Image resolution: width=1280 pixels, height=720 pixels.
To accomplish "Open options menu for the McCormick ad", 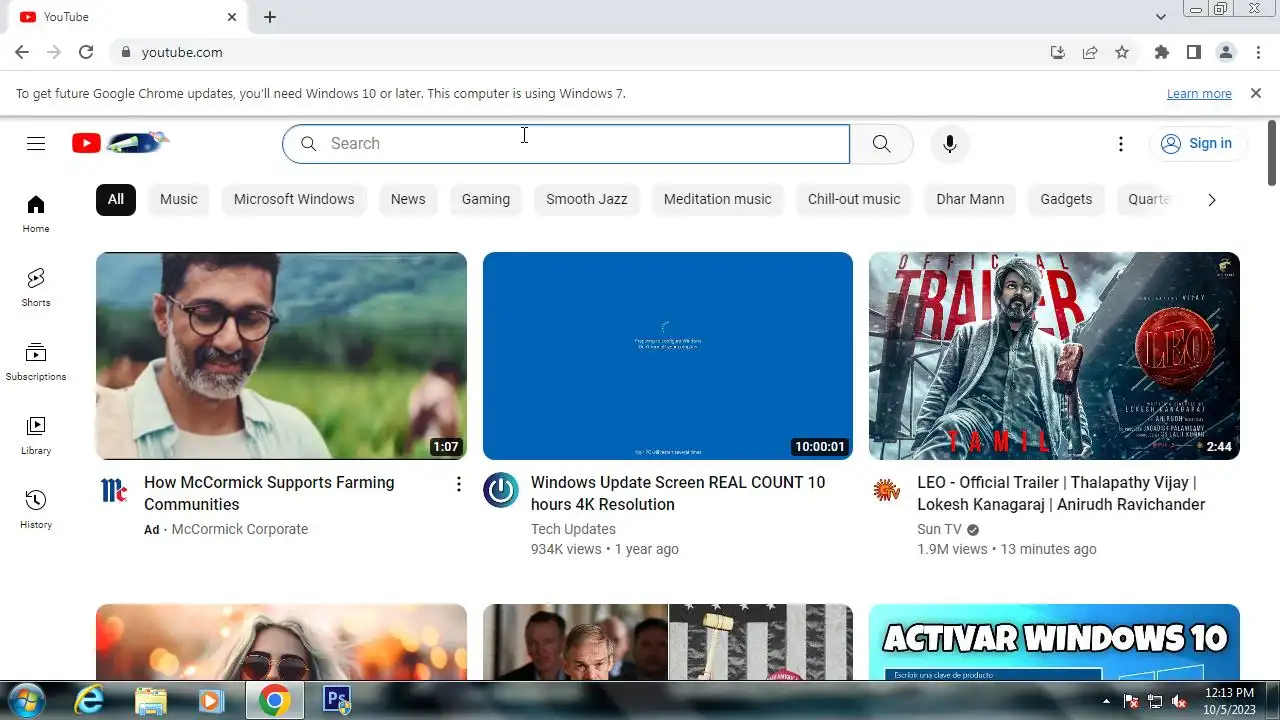I will (459, 484).
